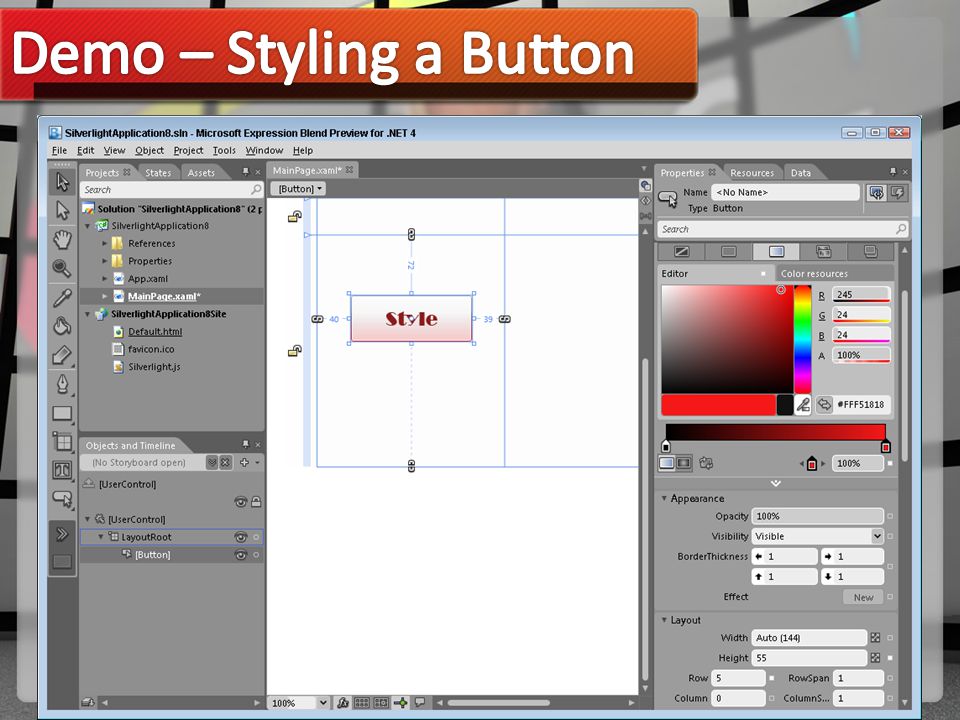Click the rainbow hue slider strip
Viewport: 960px width, 720px height.
click(803, 339)
